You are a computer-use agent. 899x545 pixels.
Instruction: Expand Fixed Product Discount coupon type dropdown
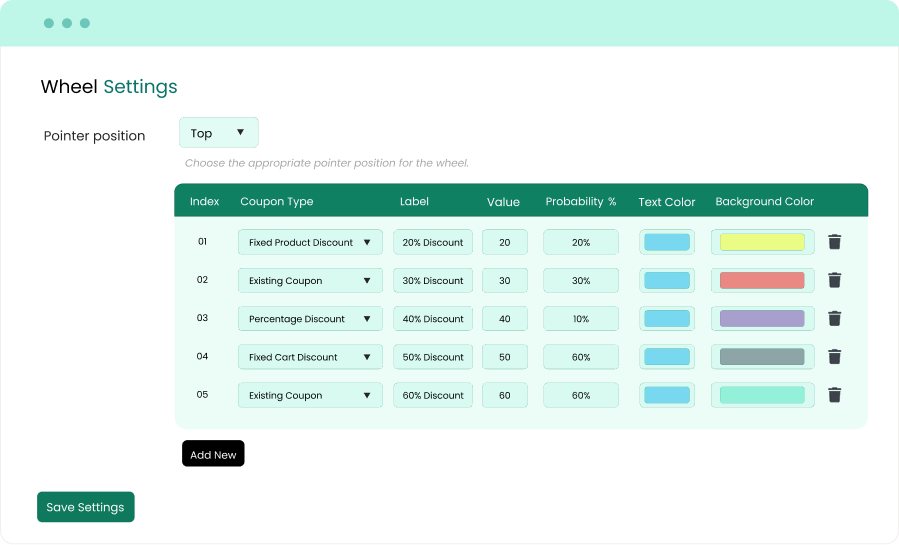[x=310, y=242]
